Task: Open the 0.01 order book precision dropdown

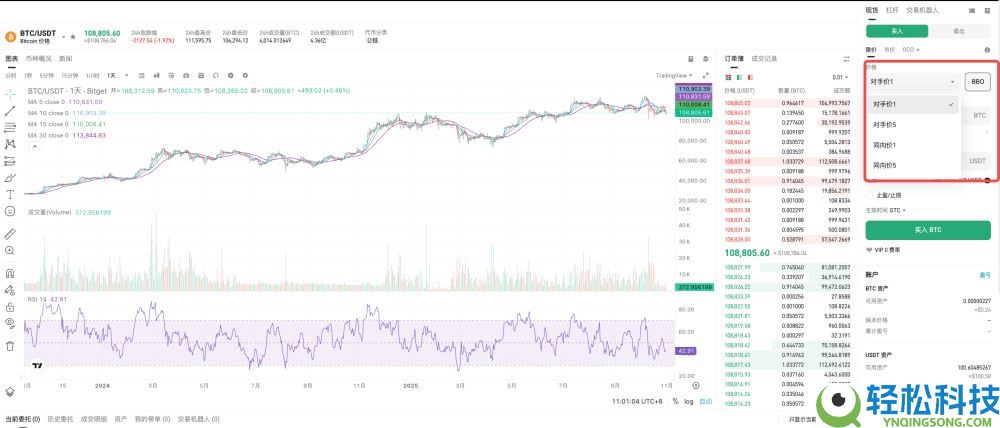Action: [x=840, y=77]
